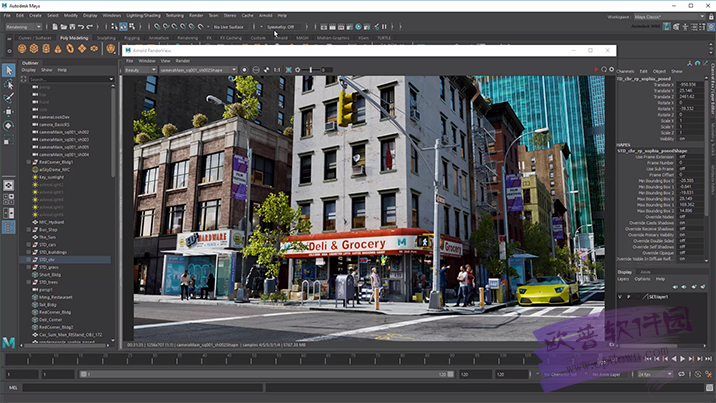Toggle the P playback box for SETLayer1
The width and height of the screenshot is (716, 403).
pyautogui.click(x=628, y=297)
